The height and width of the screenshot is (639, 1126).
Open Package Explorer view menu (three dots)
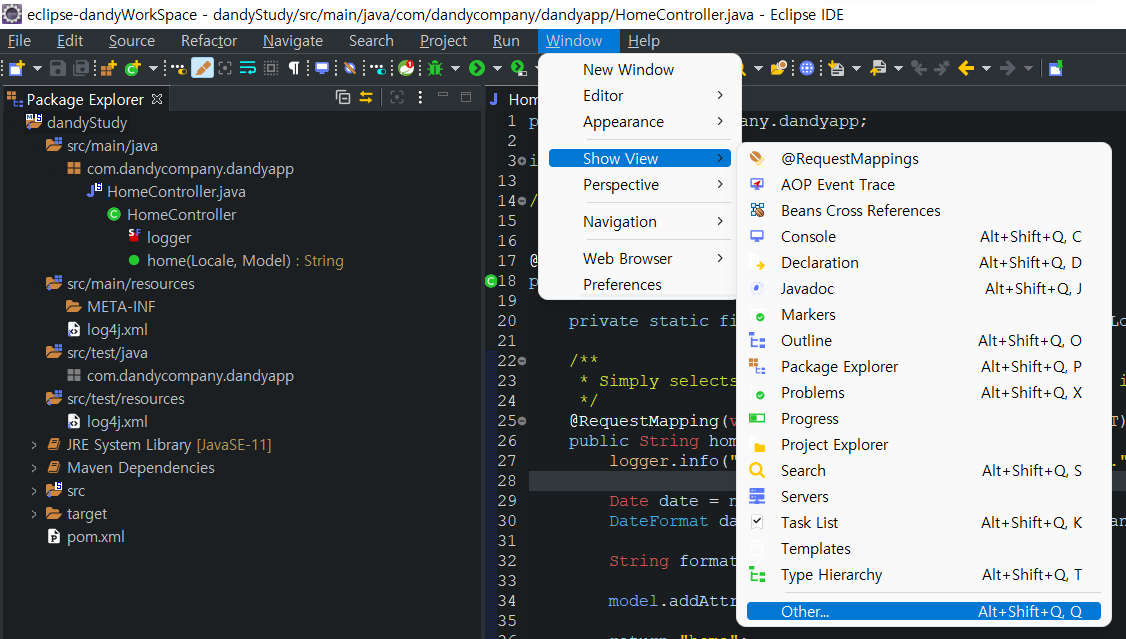click(420, 97)
